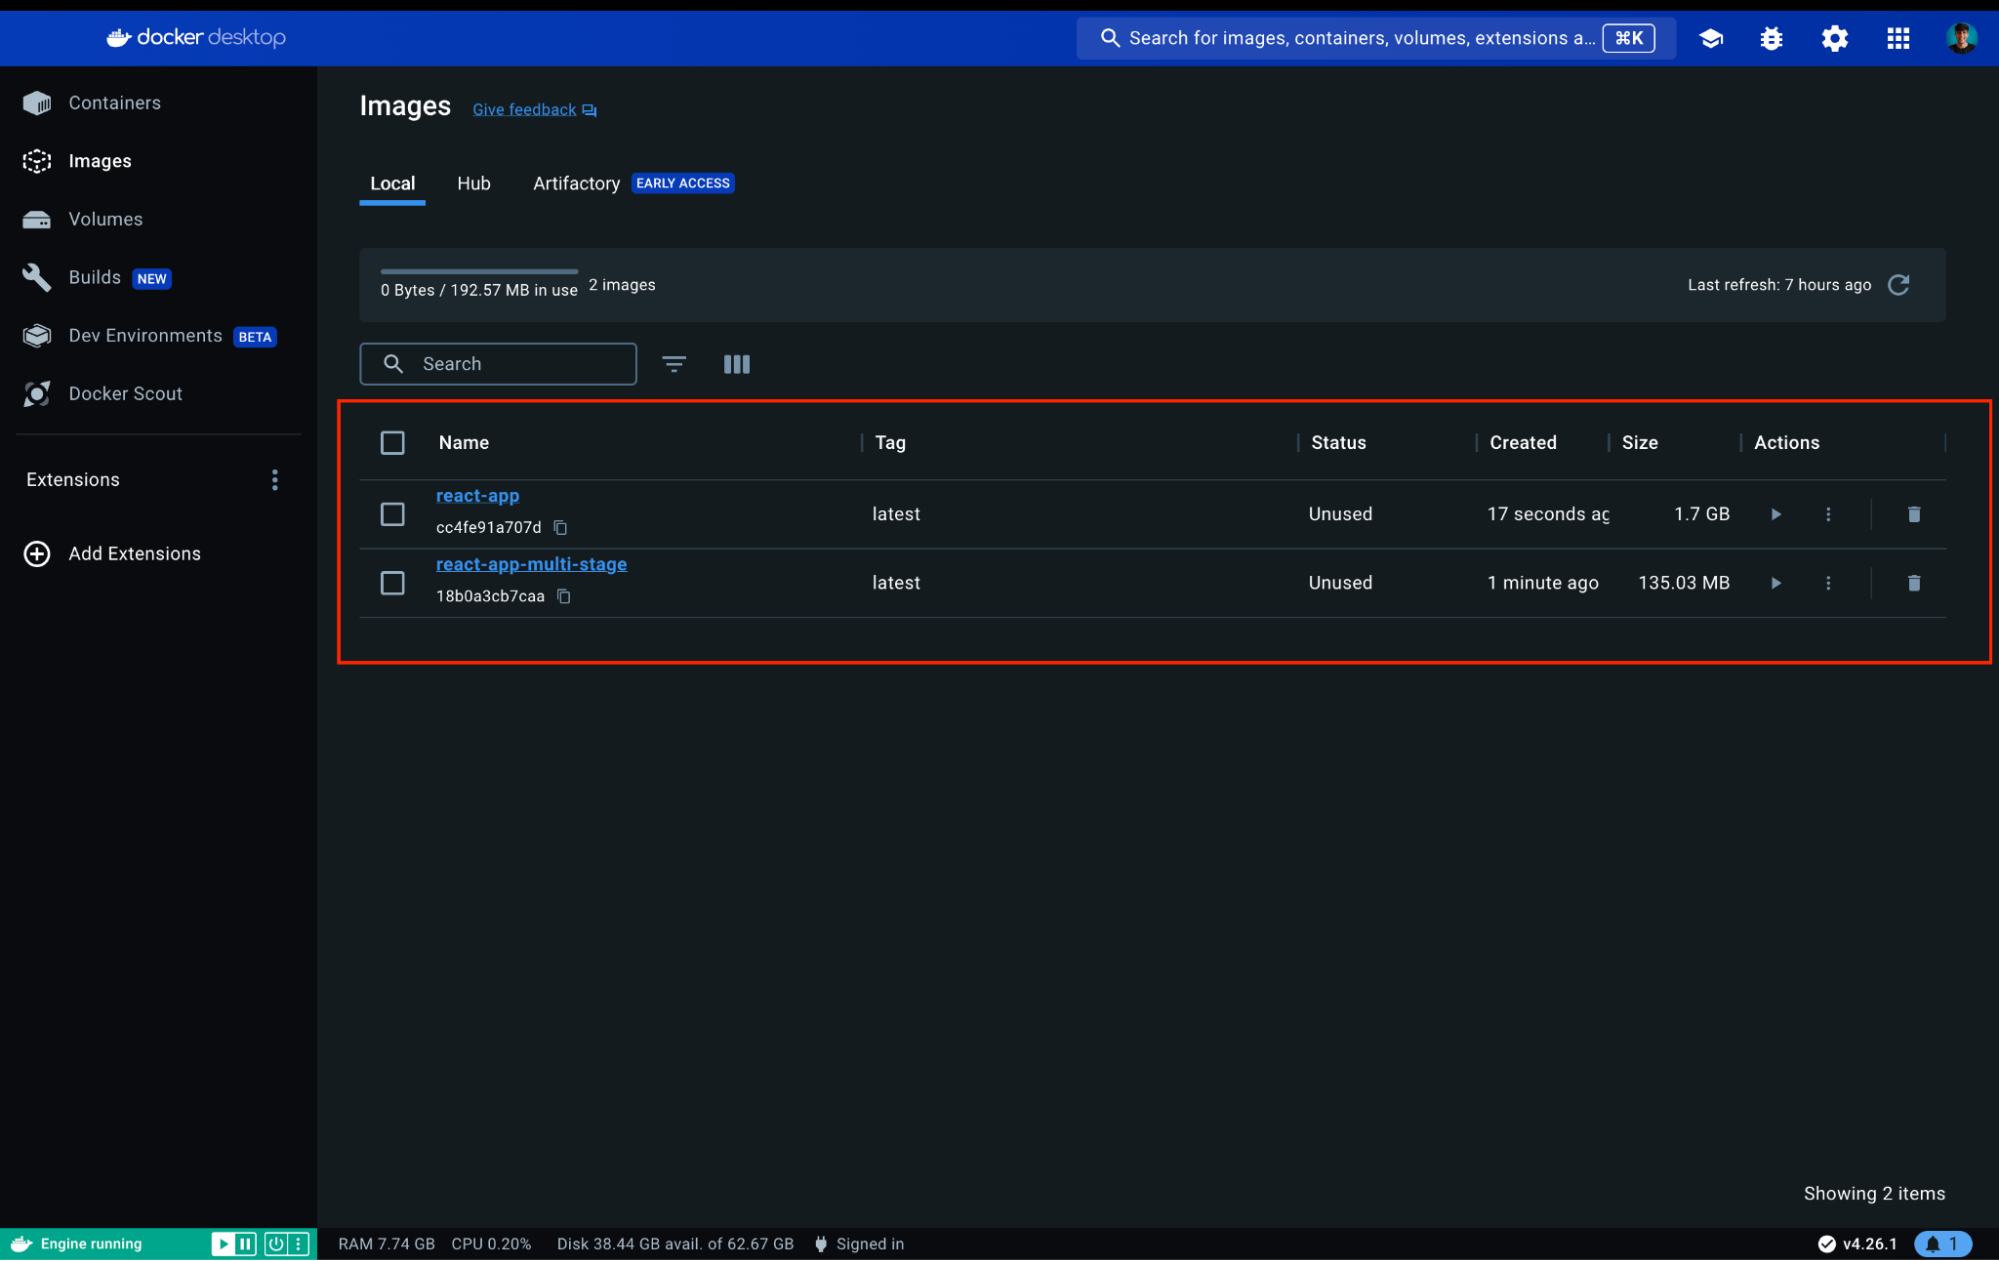Switch to the Hub tab
The height and width of the screenshot is (1261, 1999).
point(473,183)
